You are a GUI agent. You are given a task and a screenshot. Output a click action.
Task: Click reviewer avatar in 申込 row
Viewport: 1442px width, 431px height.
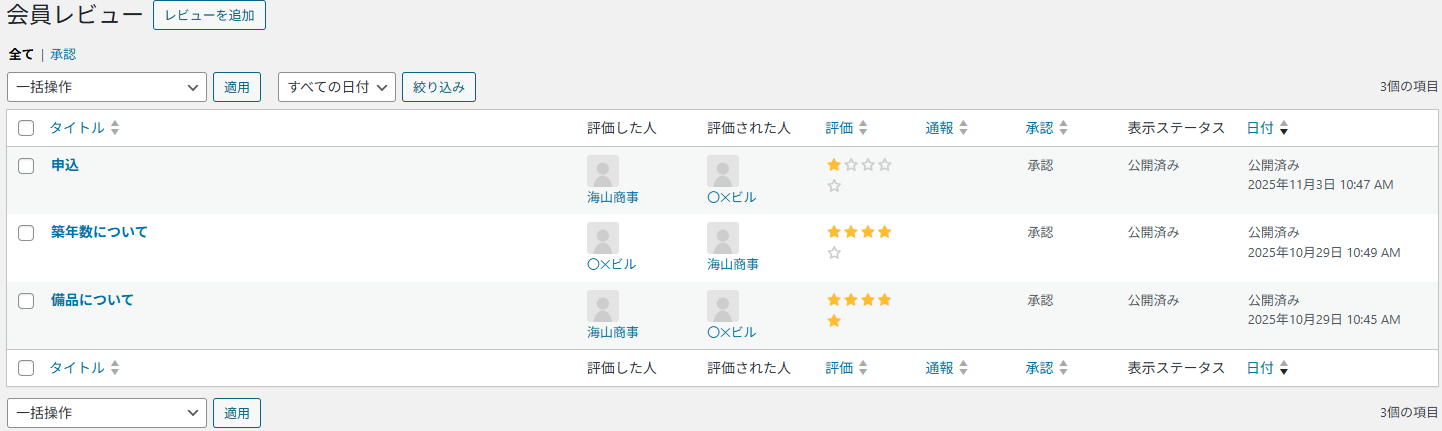point(603,171)
